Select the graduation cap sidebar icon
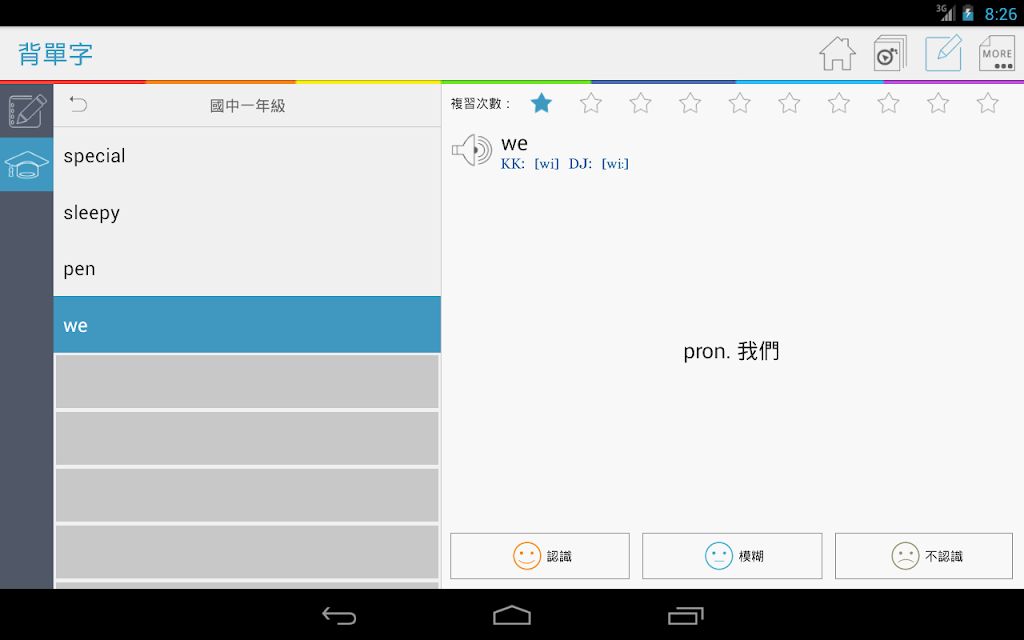This screenshot has width=1024, height=640. point(27,165)
